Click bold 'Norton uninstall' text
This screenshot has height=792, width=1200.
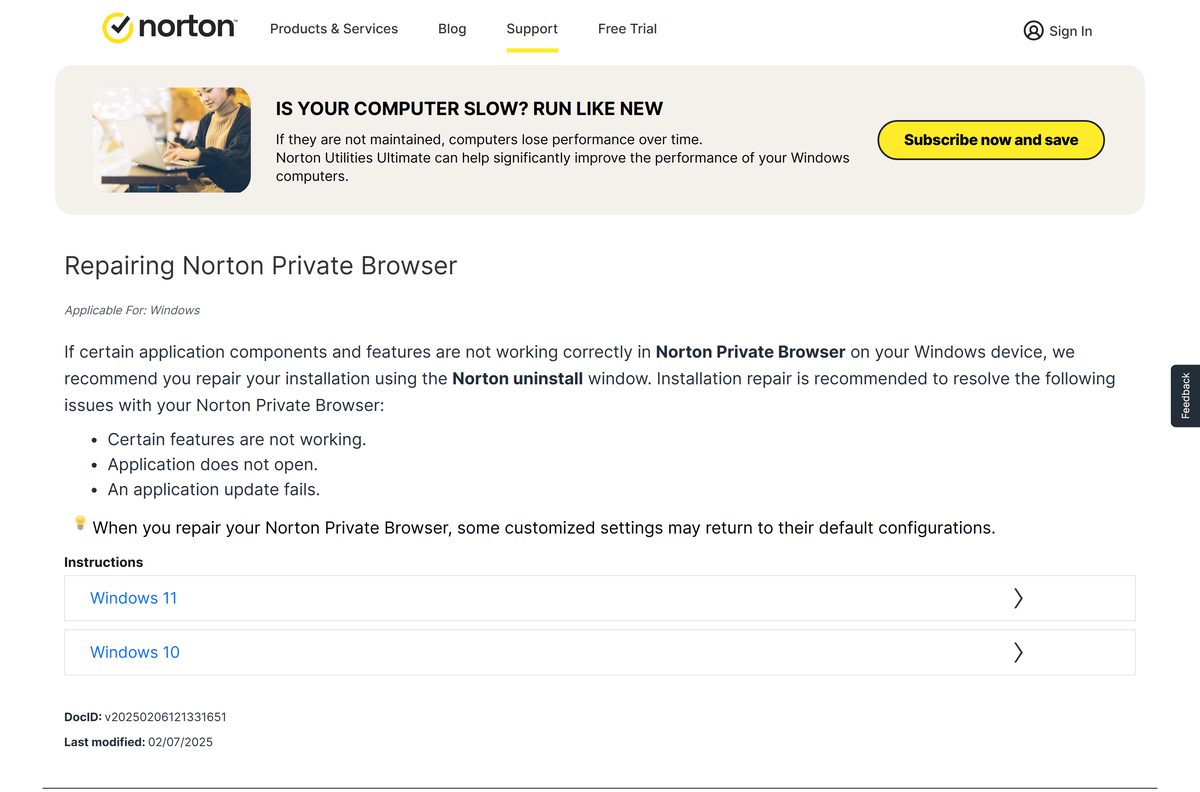pyautogui.click(x=518, y=378)
